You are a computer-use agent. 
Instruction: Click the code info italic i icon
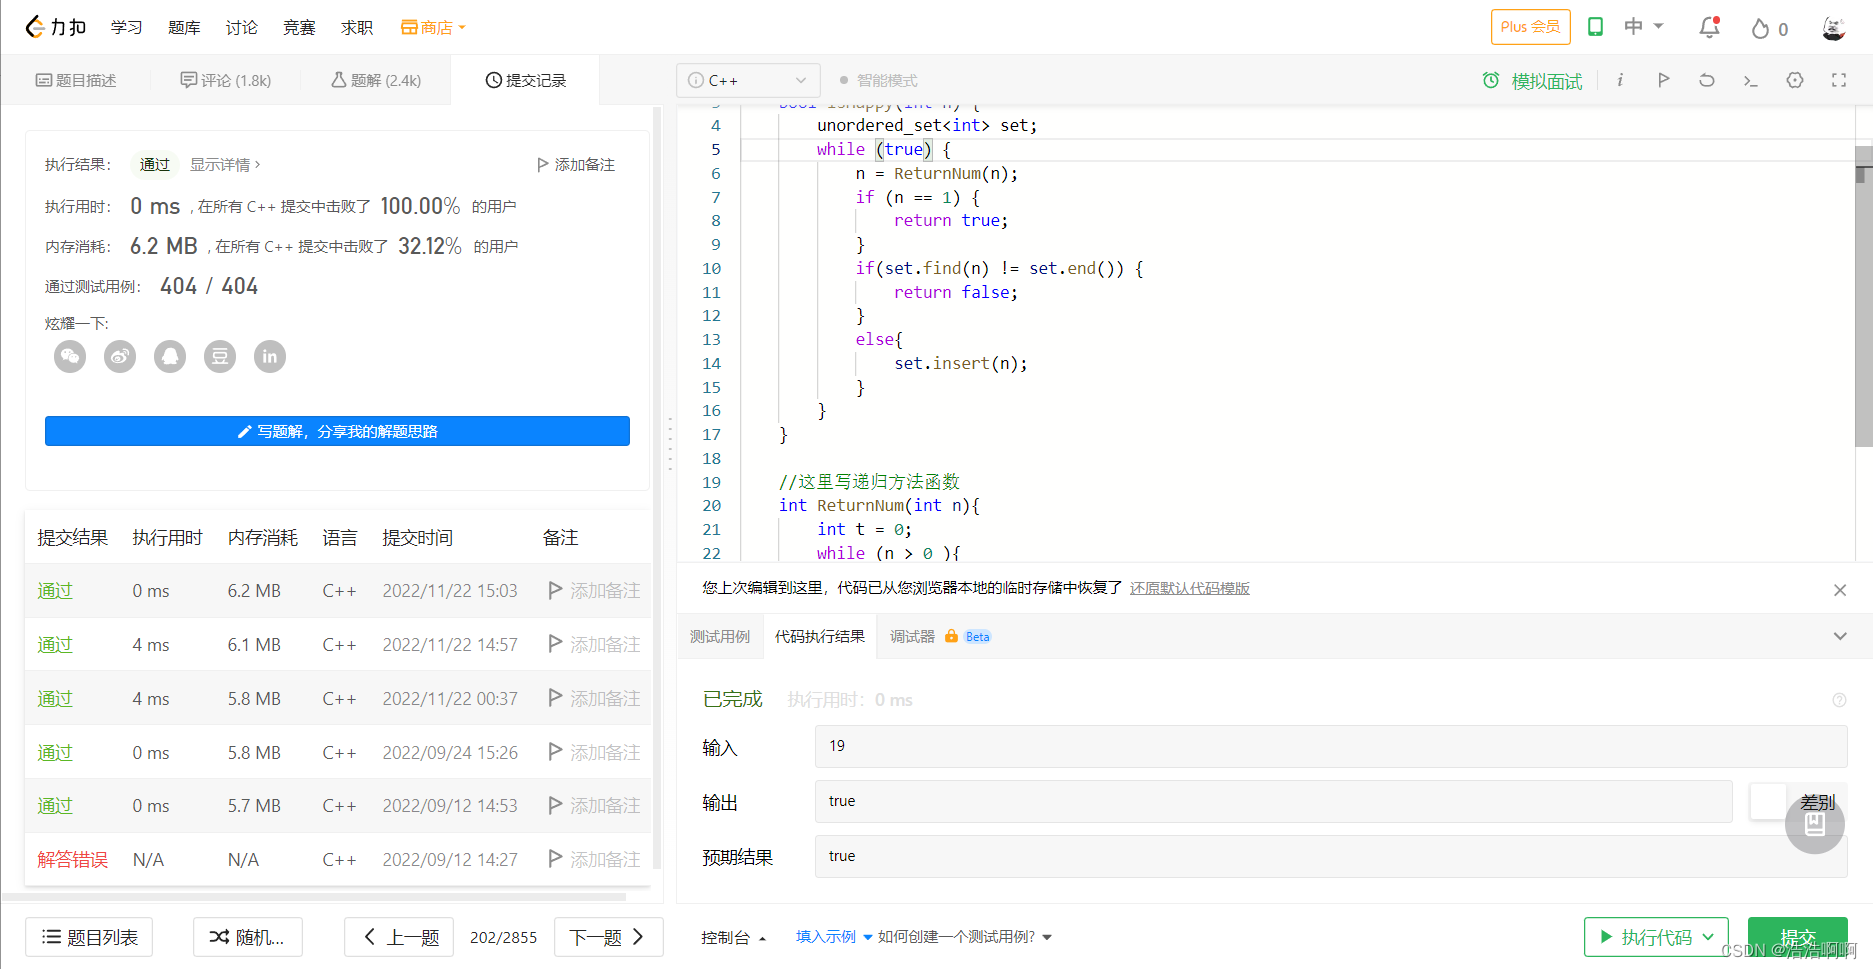click(x=1620, y=80)
